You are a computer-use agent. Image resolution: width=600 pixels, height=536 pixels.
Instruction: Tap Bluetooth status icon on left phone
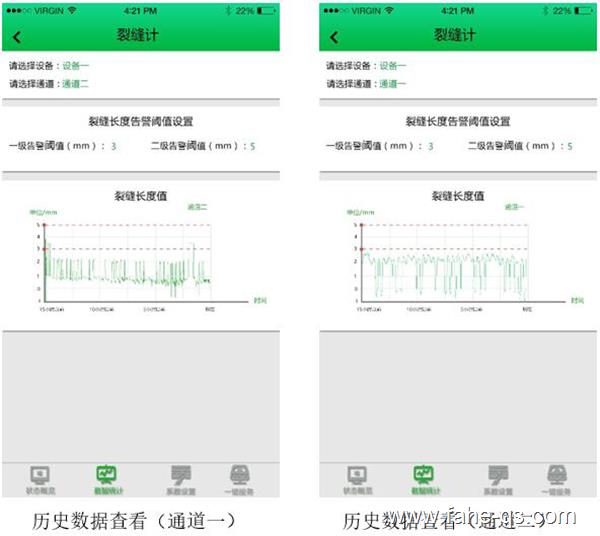pos(228,11)
